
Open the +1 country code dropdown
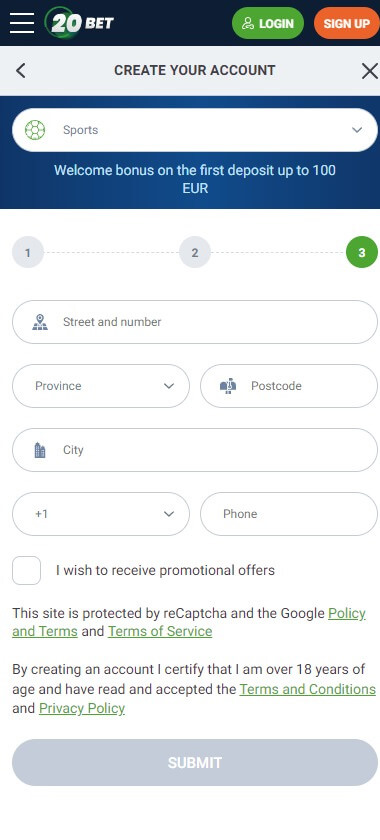(x=101, y=514)
